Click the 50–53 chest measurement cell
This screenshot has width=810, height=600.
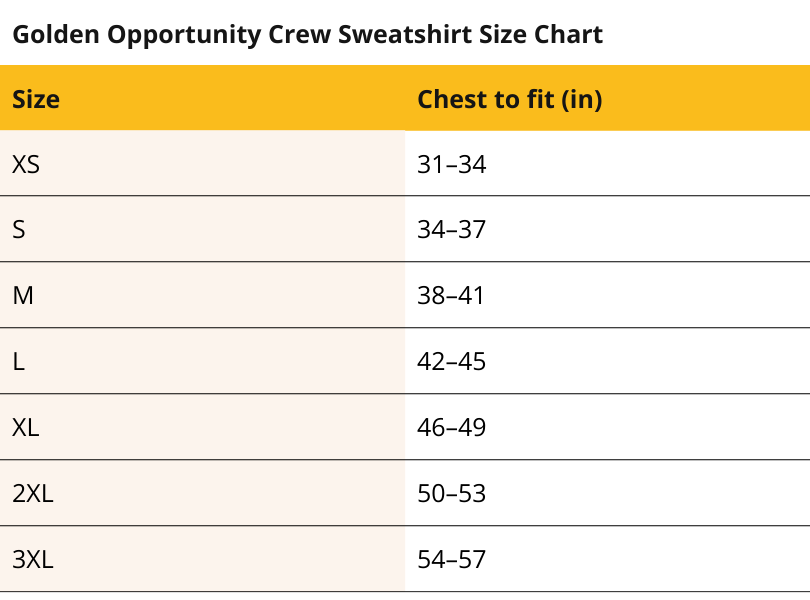click(x=451, y=494)
